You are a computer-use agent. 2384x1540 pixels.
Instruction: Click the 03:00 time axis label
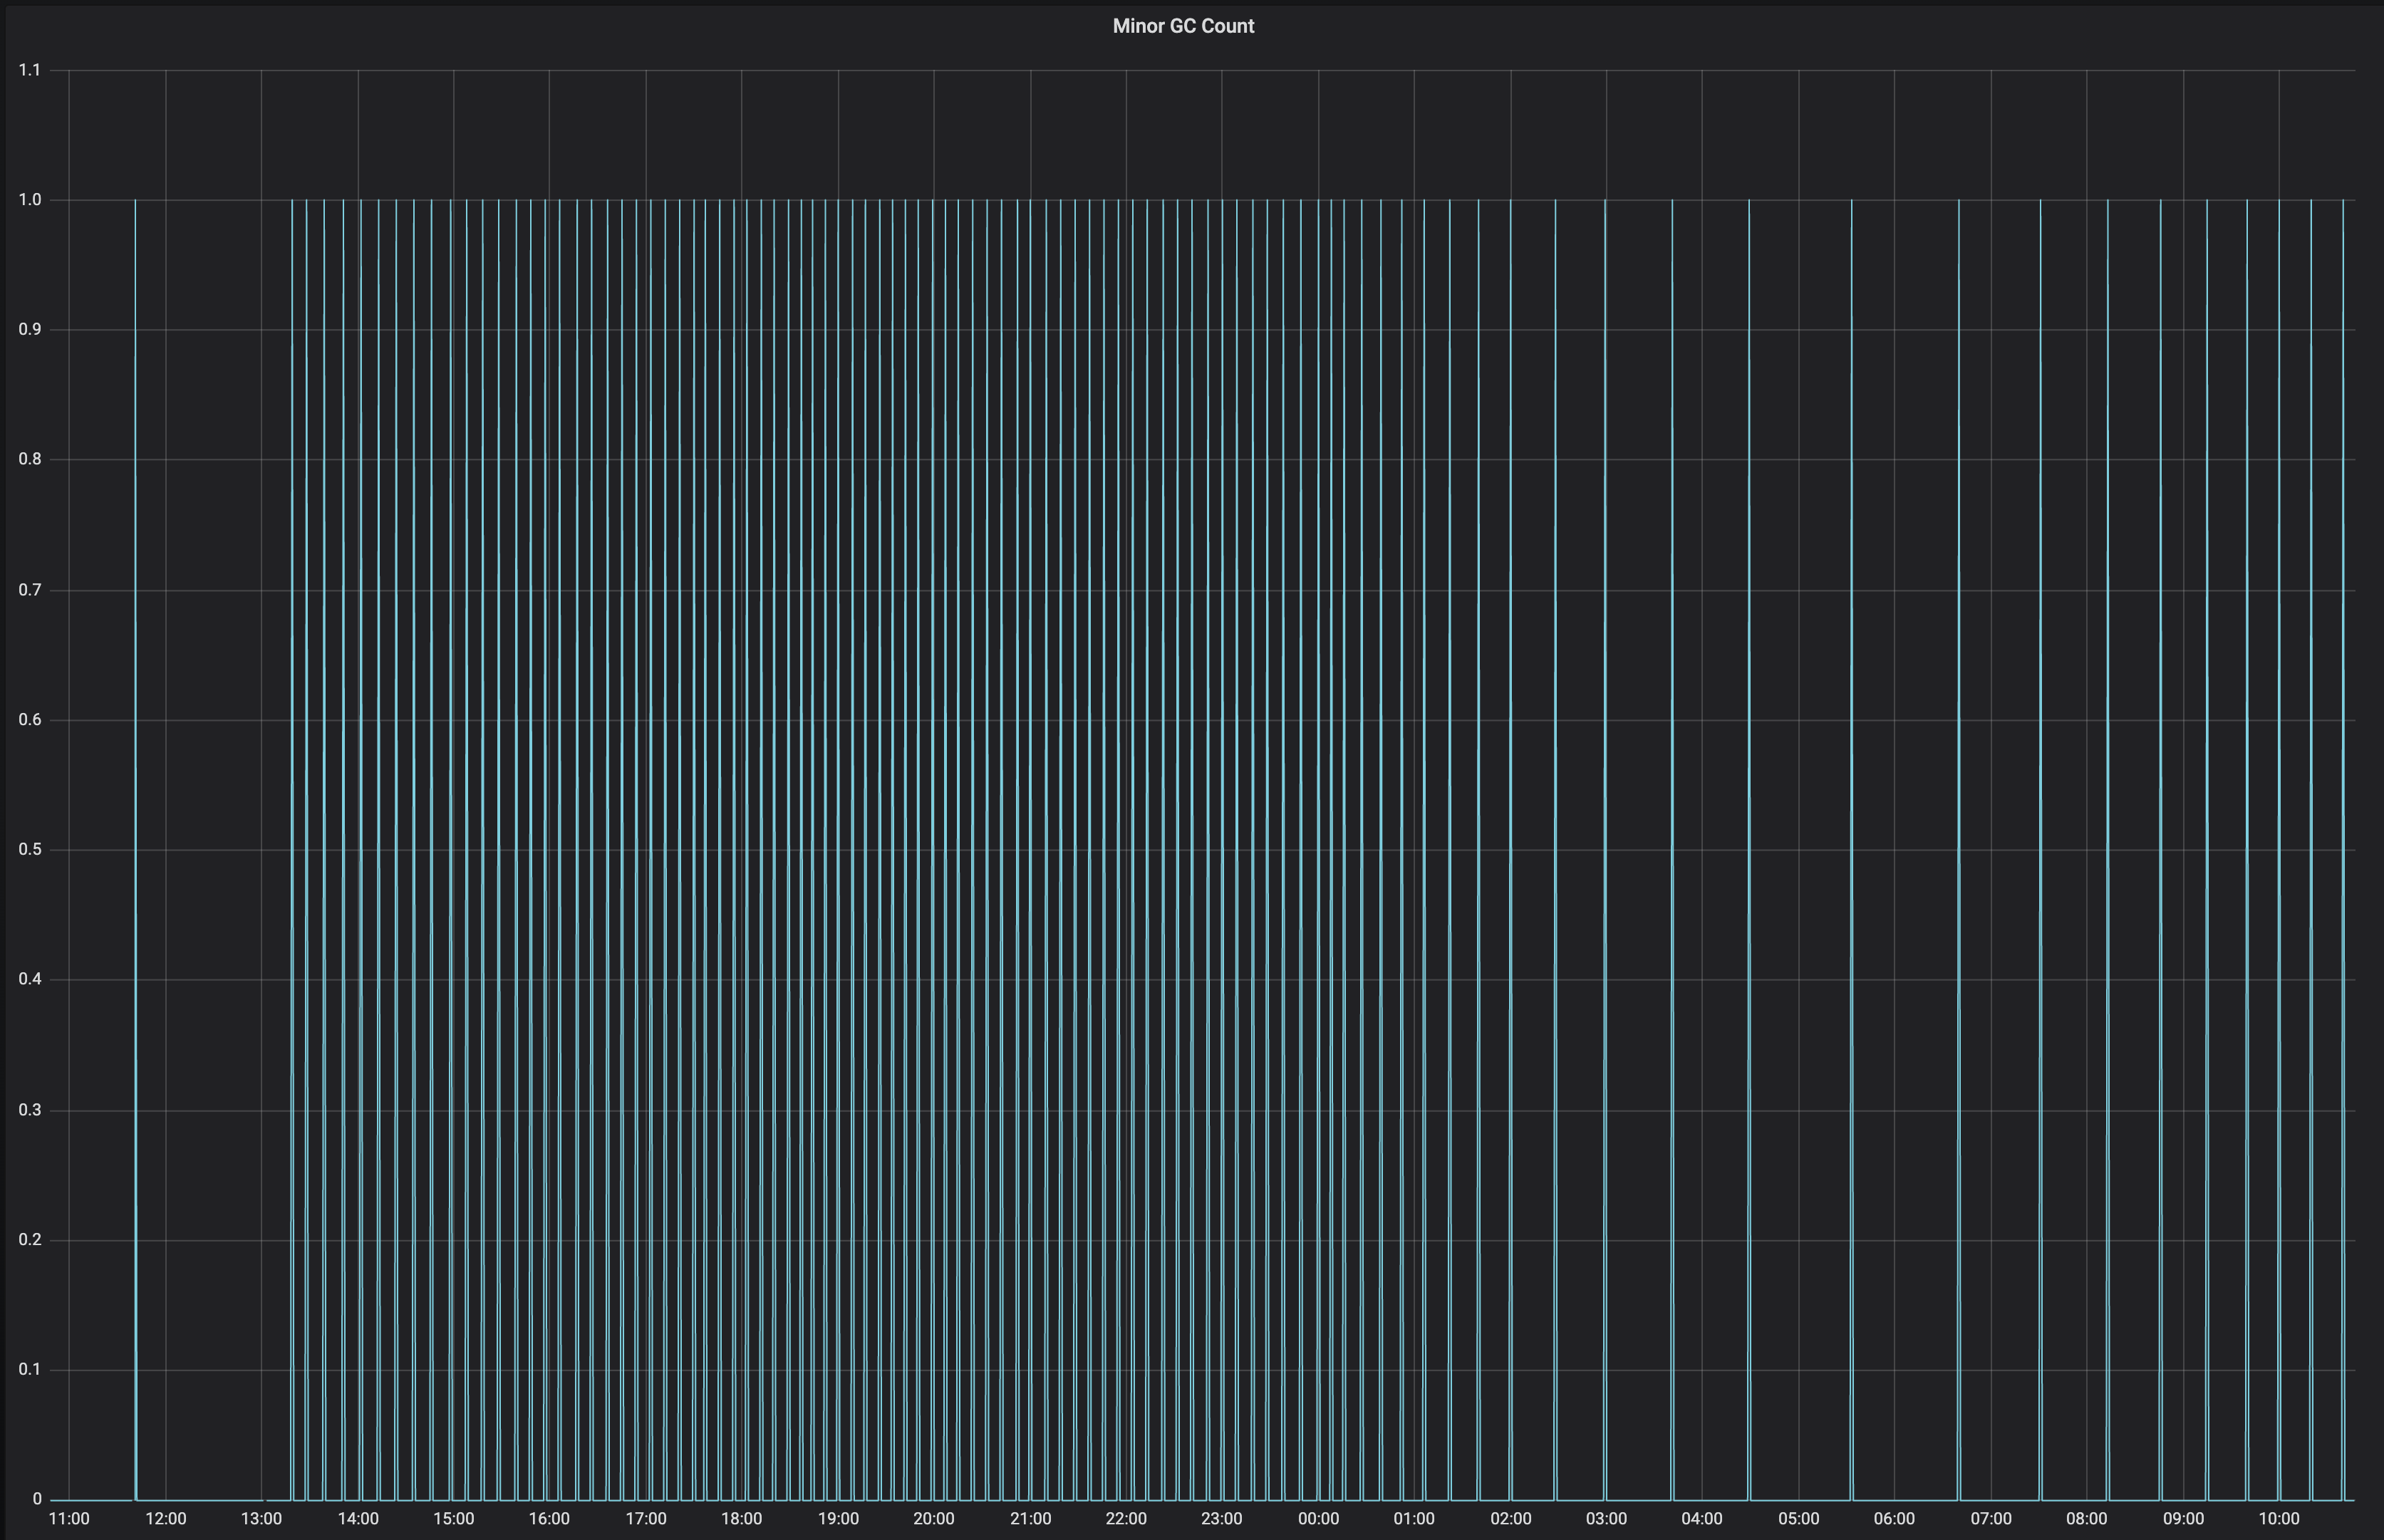pos(1606,1519)
